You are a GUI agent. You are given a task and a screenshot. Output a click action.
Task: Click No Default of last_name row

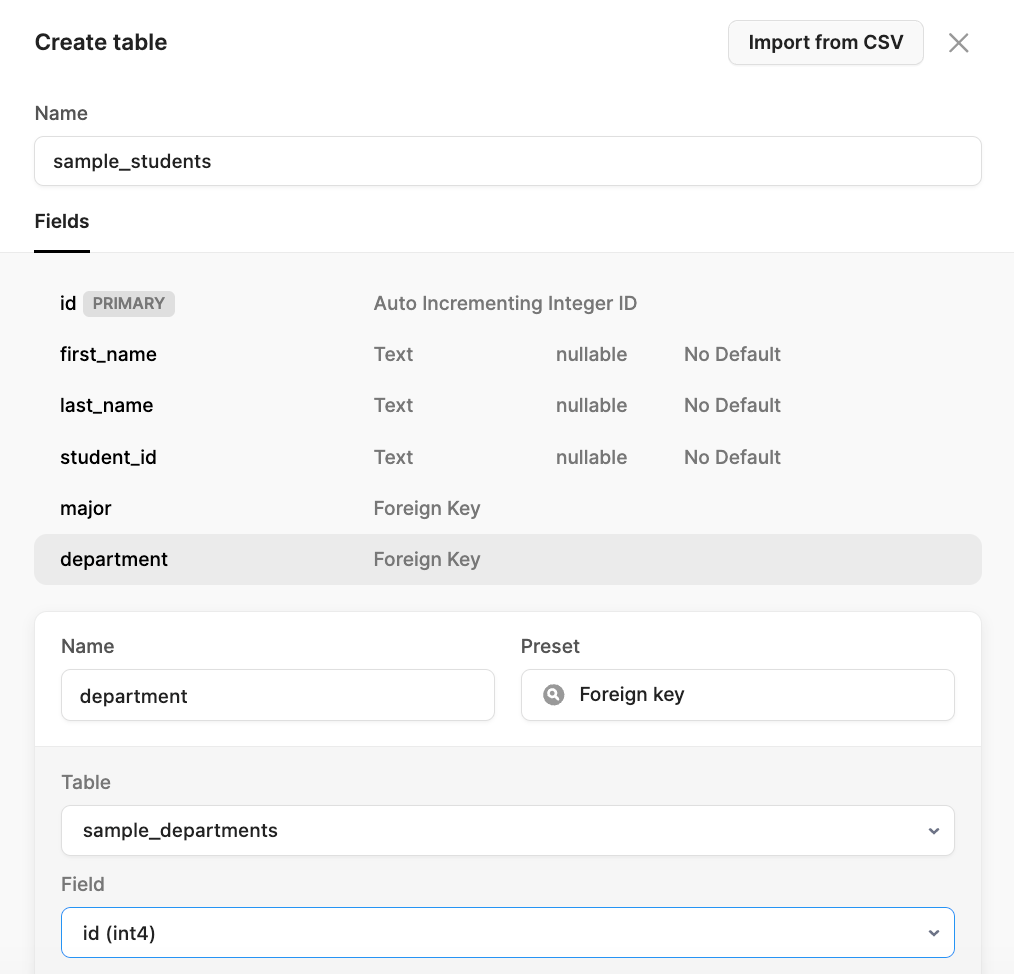coord(732,406)
